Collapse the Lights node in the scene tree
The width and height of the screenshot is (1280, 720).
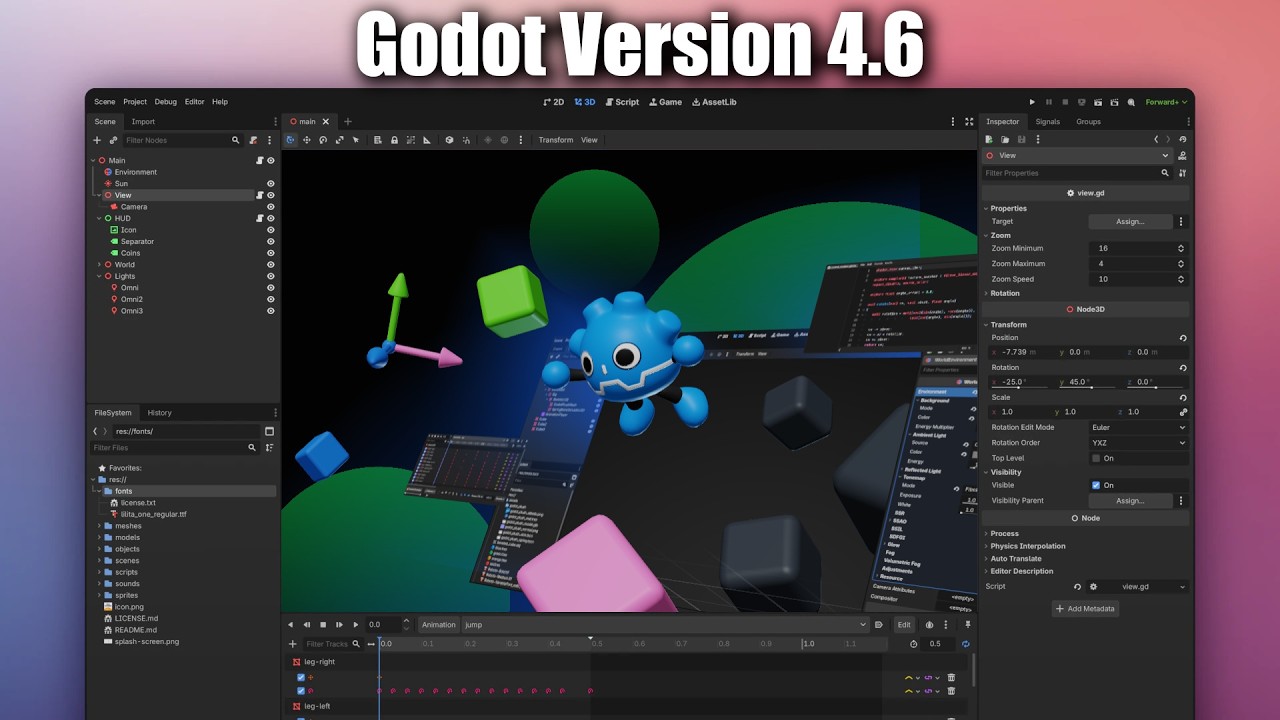pyautogui.click(x=99, y=276)
